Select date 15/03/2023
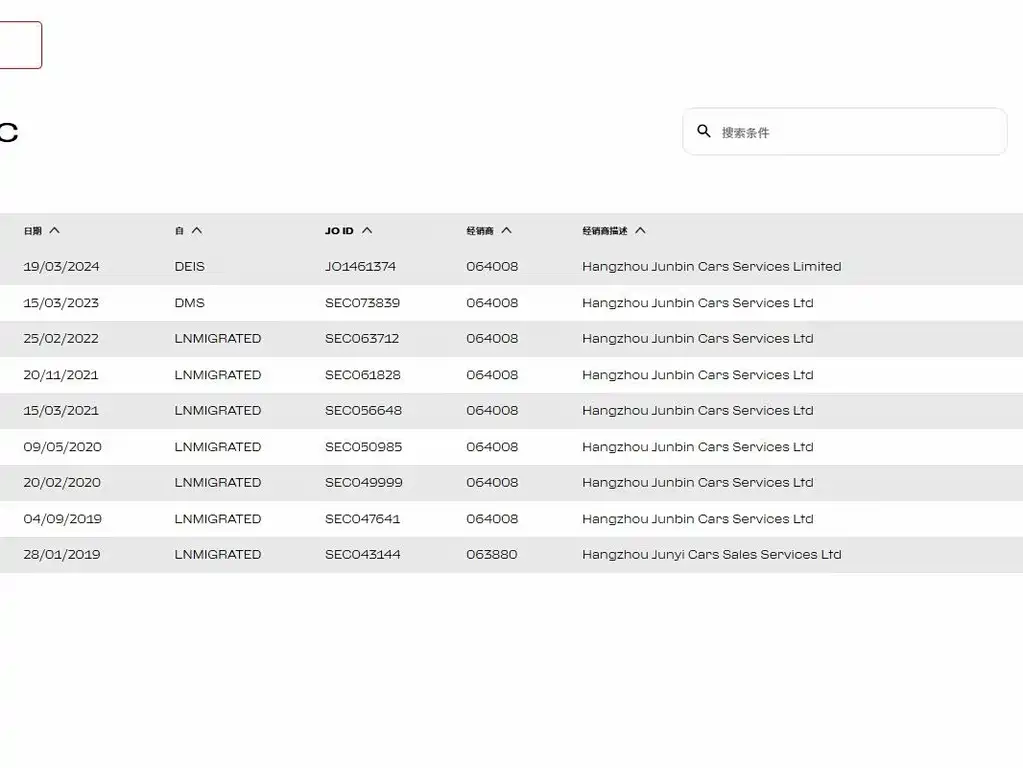The height and width of the screenshot is (768, 1023). tap(61, 303)
